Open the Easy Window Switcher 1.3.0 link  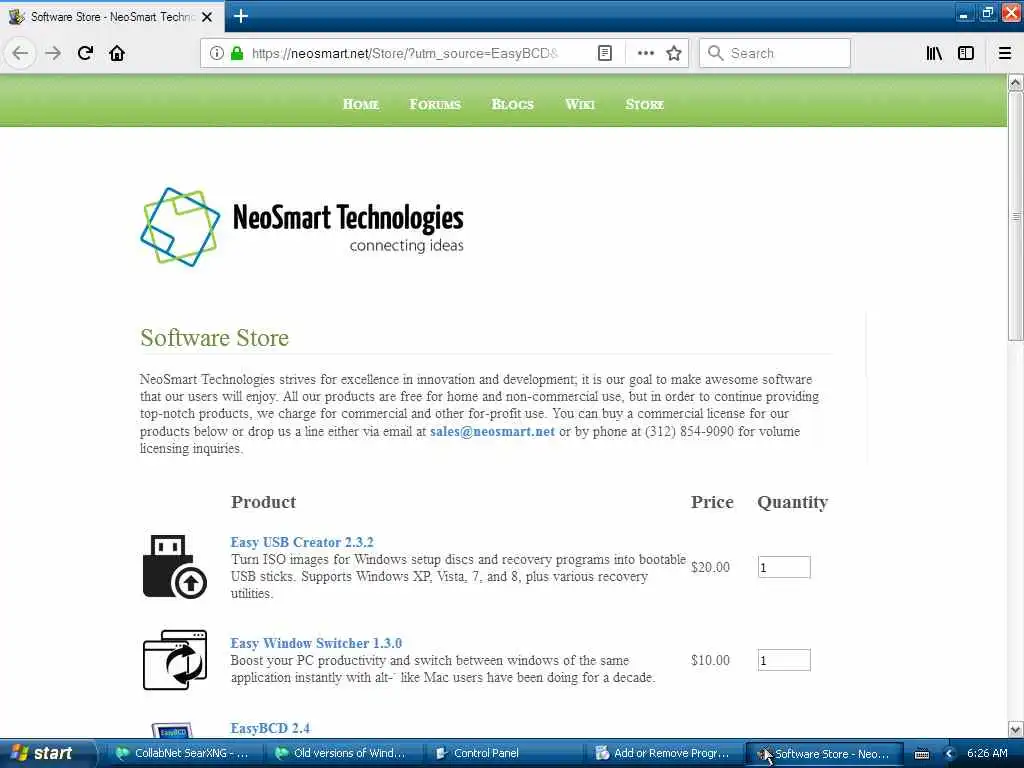click(316, 643)
